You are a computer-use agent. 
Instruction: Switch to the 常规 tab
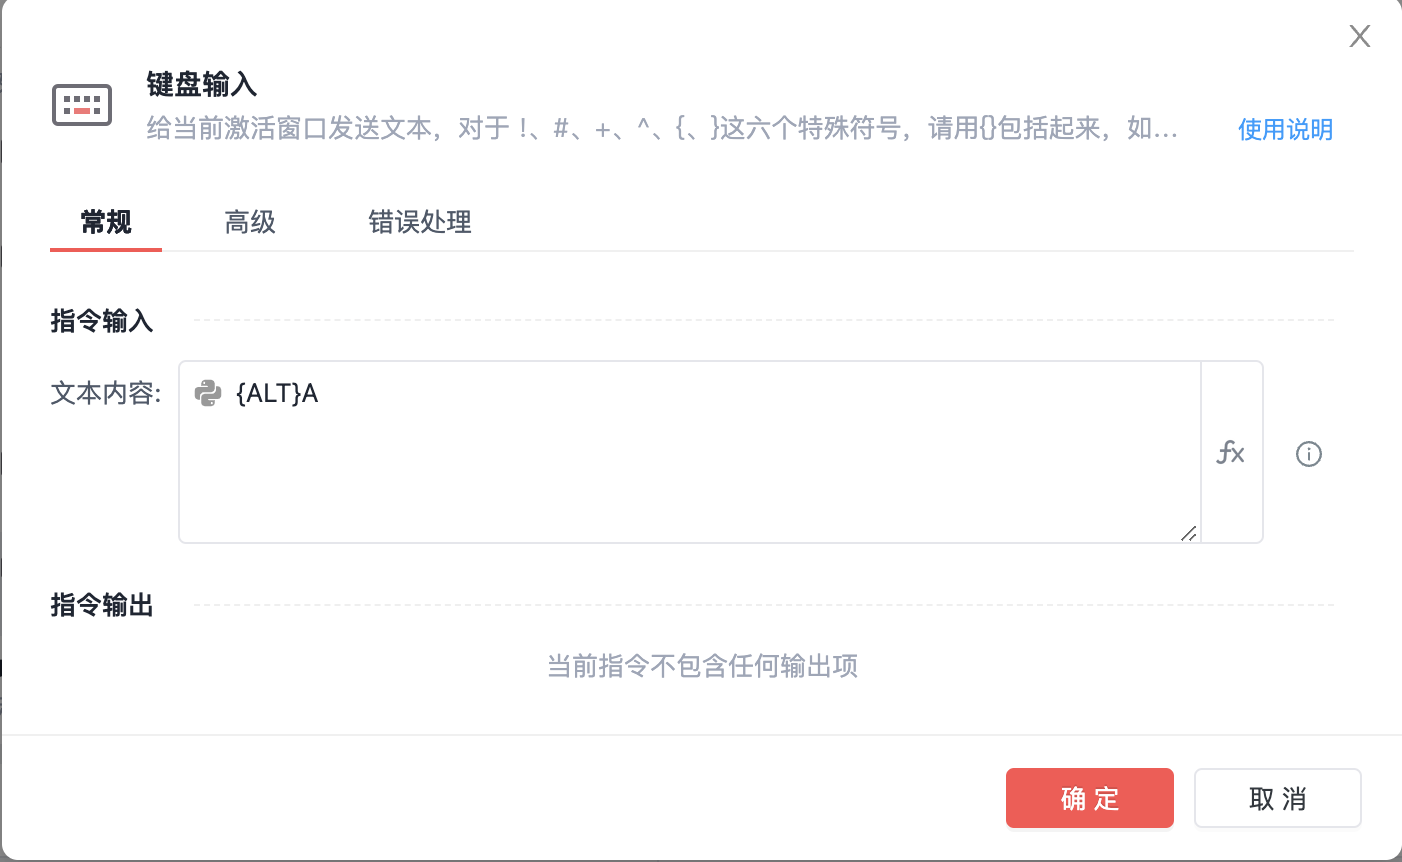tap(106, 222)
